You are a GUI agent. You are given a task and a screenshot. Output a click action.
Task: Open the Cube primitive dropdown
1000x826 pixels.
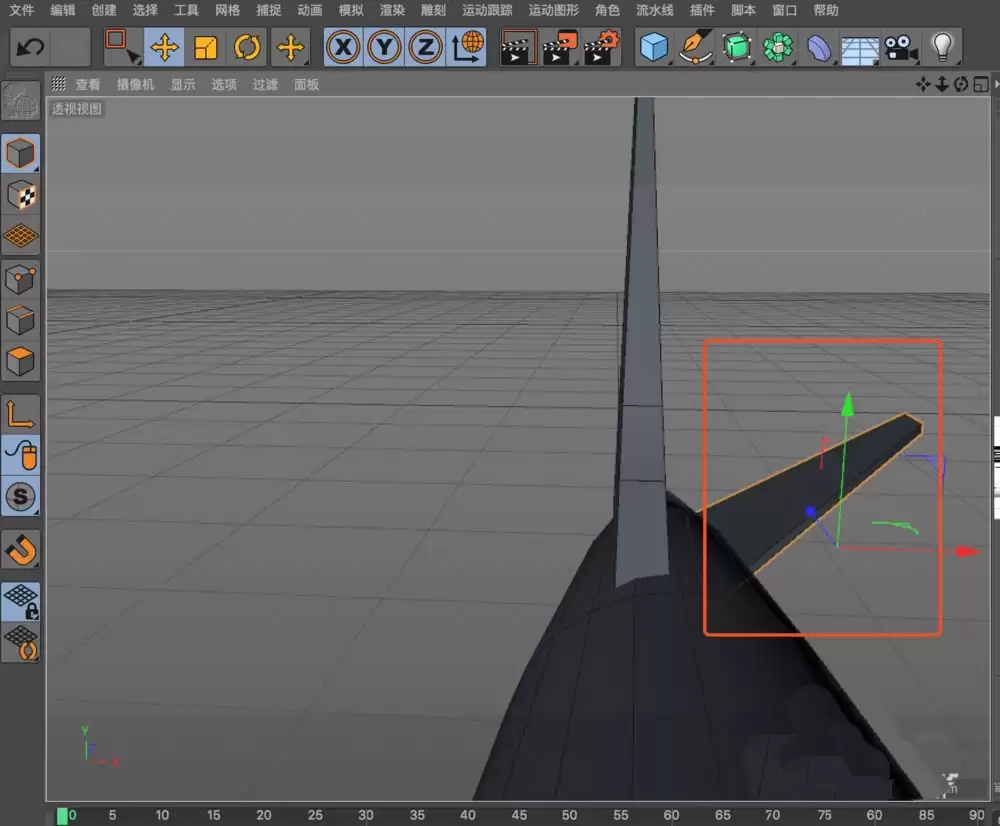pos(652,47)
